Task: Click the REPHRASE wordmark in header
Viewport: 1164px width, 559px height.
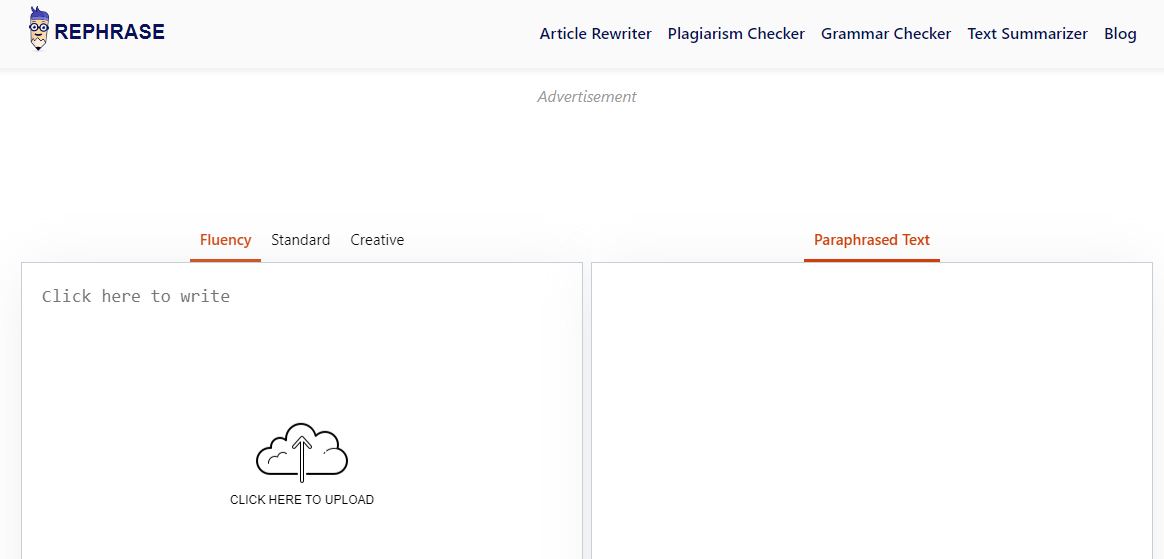Action: [110, 32]
